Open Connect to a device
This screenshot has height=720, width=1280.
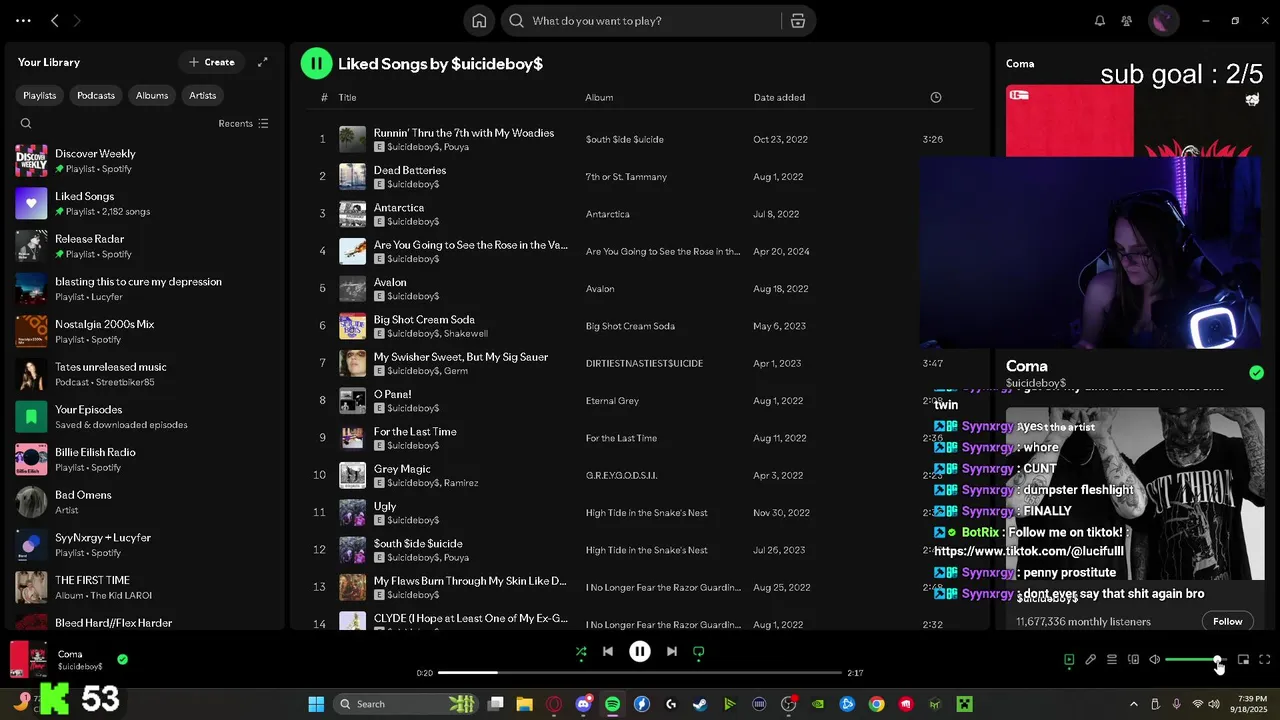(x=1133, y=660)
